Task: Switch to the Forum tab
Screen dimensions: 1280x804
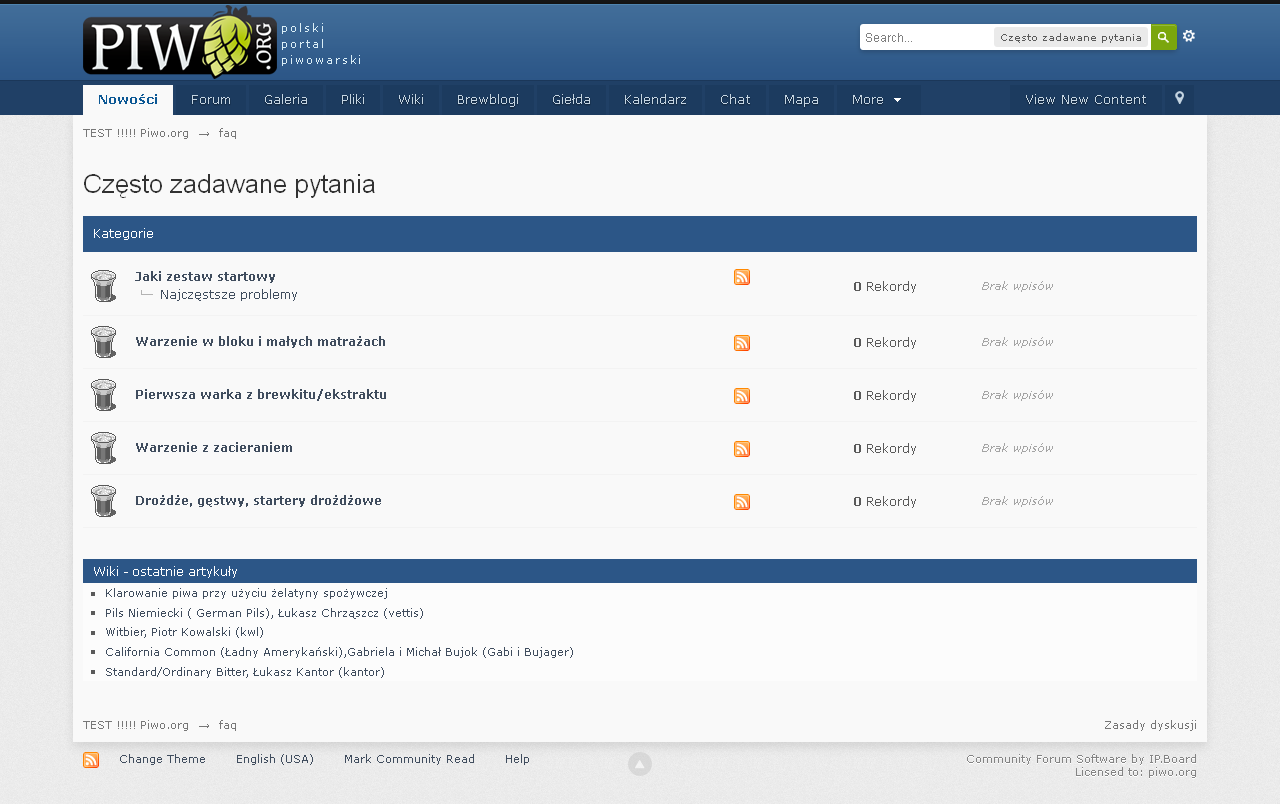Action: (211, 100)
